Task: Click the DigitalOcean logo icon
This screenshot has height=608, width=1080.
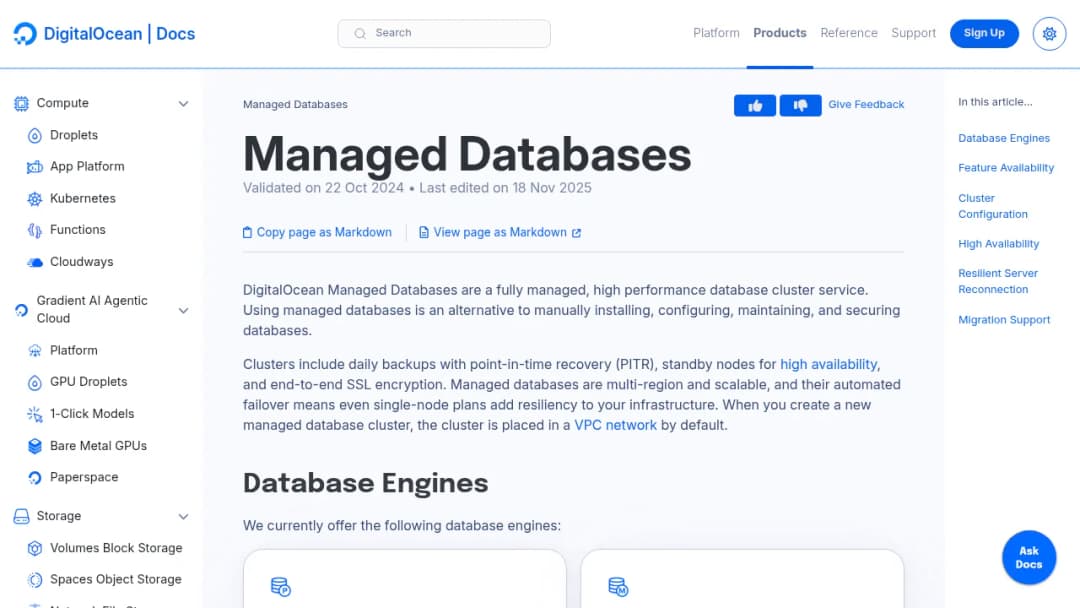Action: coord(25,34)
